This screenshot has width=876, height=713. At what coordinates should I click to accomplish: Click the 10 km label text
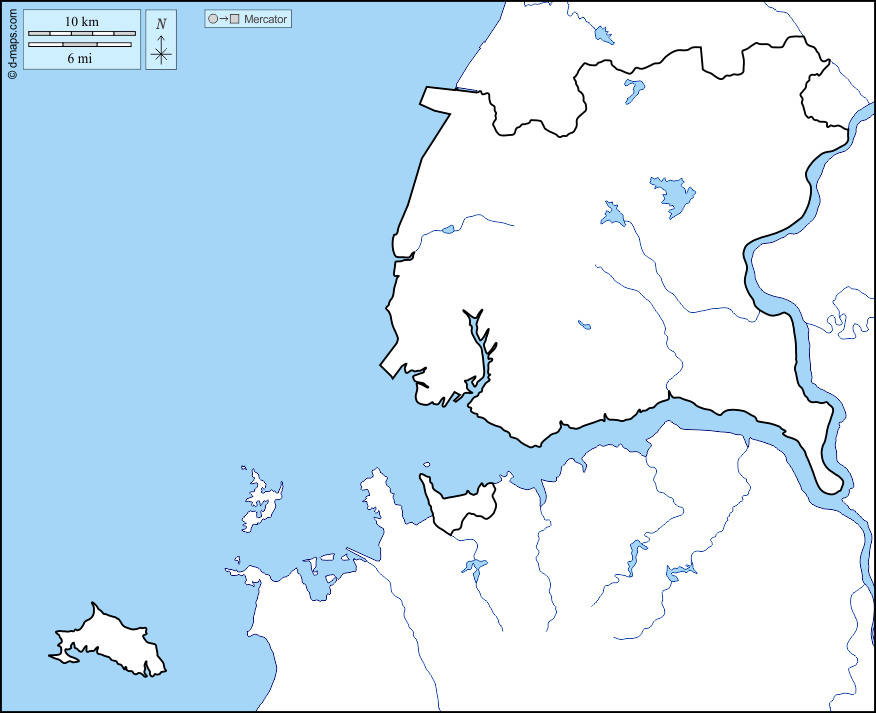tap(81, 21)
